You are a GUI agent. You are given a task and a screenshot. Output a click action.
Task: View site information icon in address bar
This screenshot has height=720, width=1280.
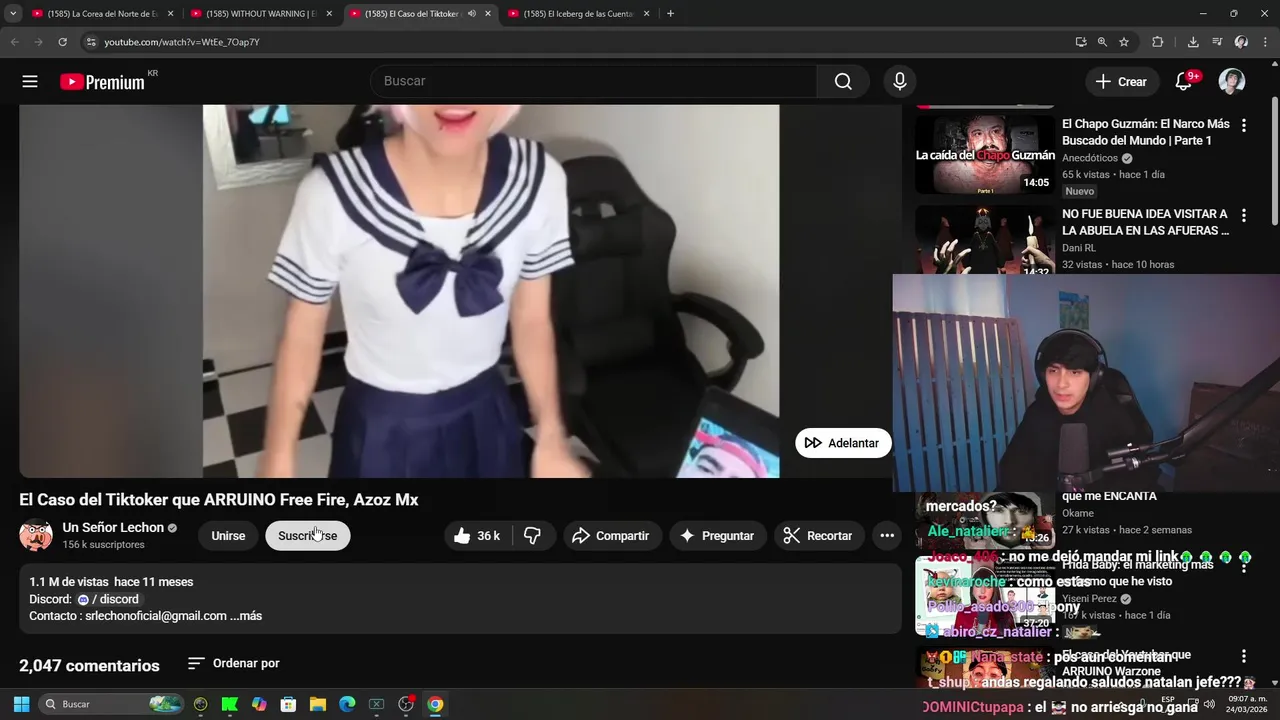coord(91,42)
